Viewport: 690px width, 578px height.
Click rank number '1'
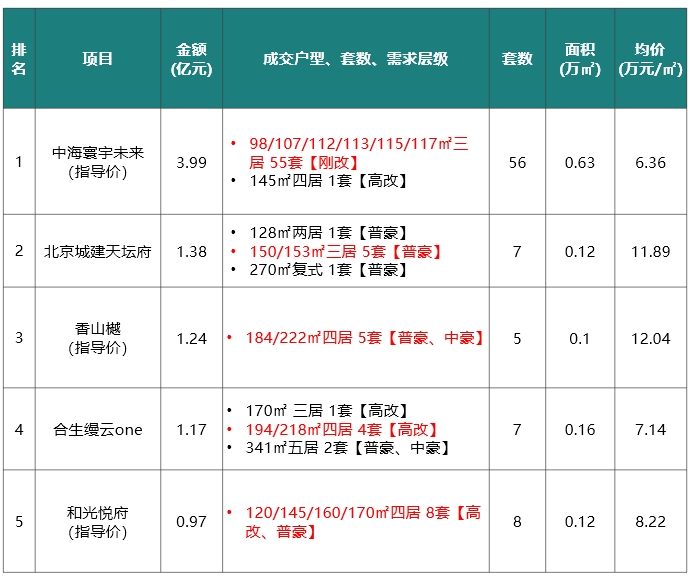click(x=18, y=162)
